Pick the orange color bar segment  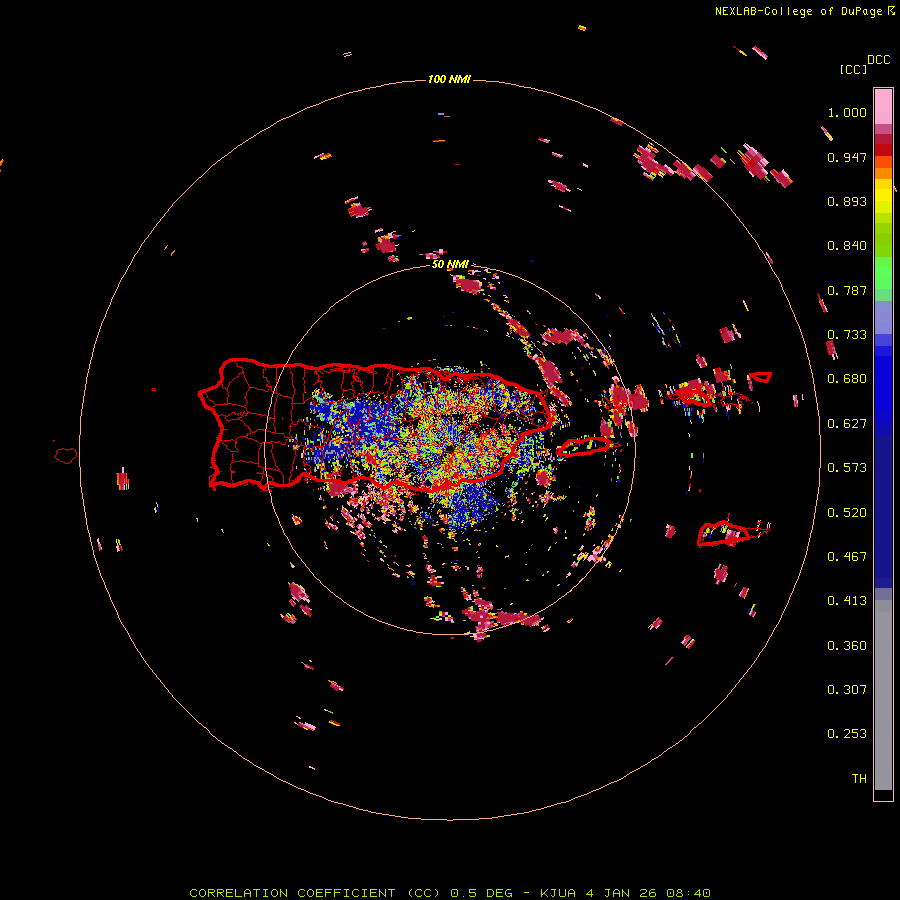pos(883,173)
